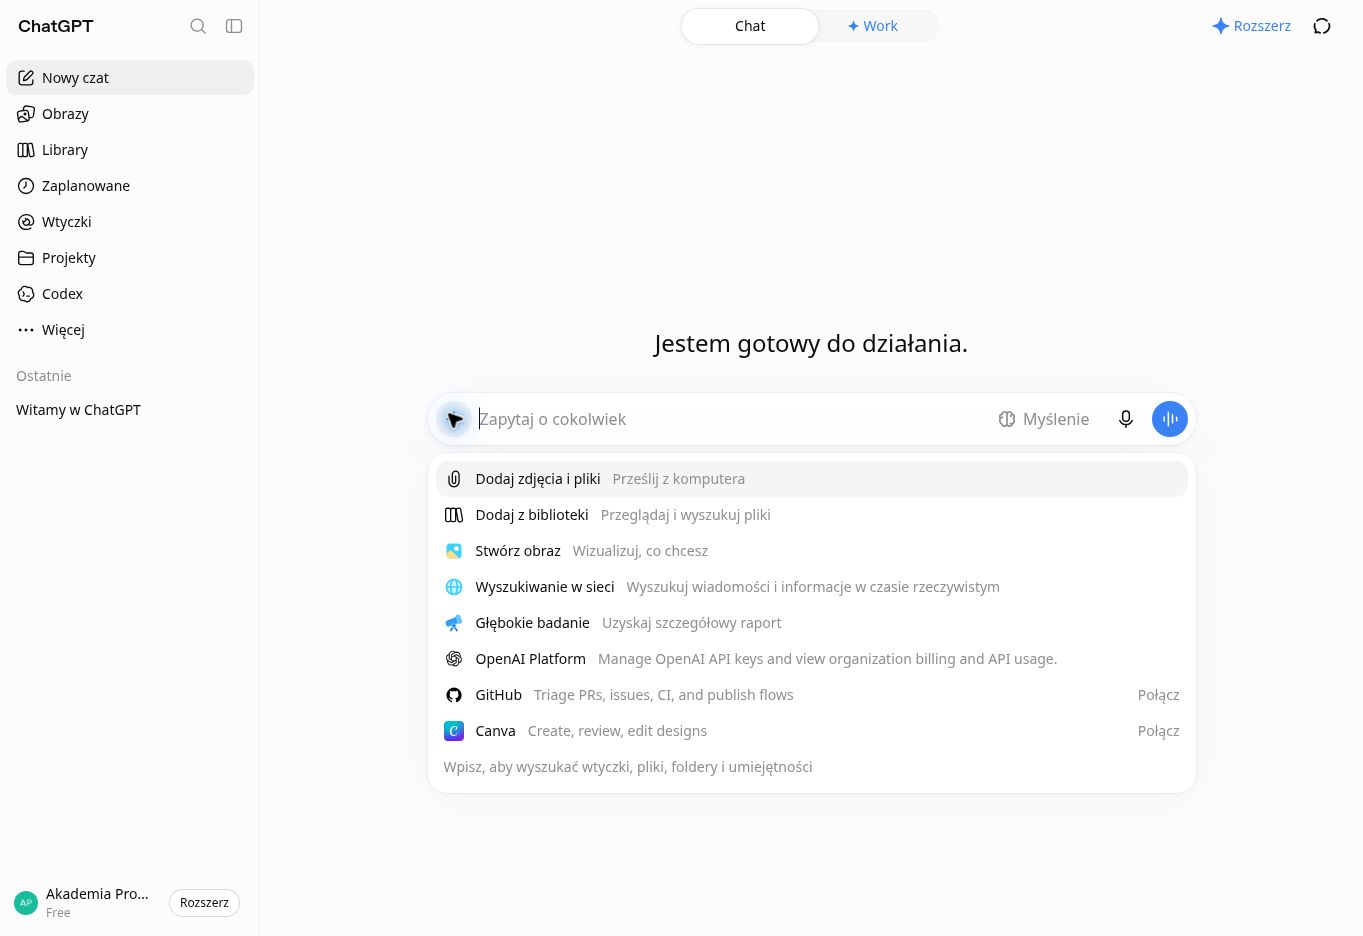Select Dodaj zdjęcia i pliki
The width and height of the screenshot is (1363, 936).
812,479
